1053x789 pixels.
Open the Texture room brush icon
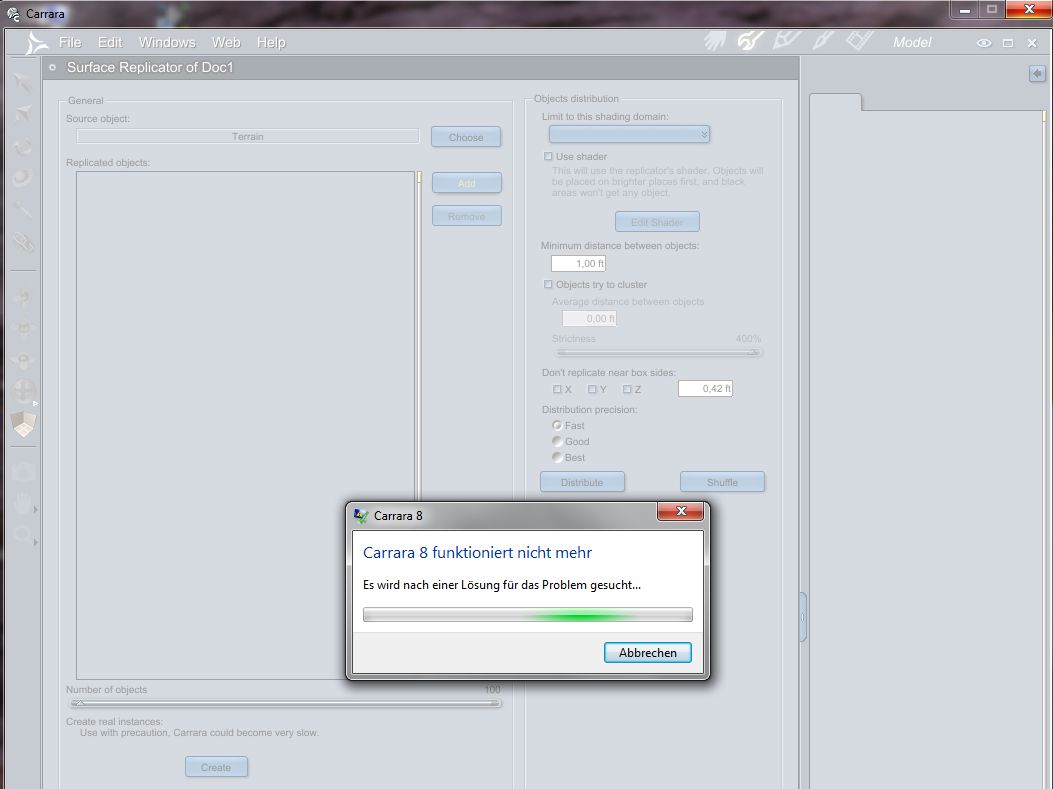pos(823,42)
